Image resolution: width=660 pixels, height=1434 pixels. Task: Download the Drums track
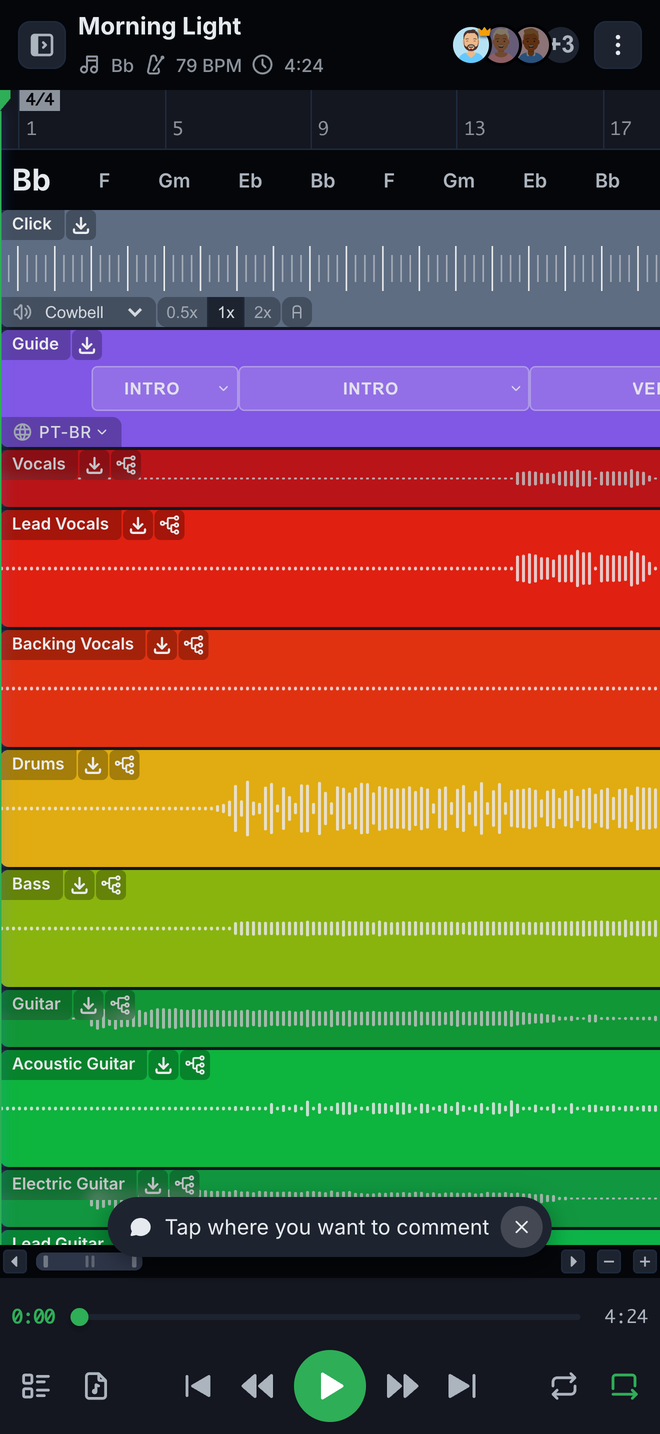point(93,765)
